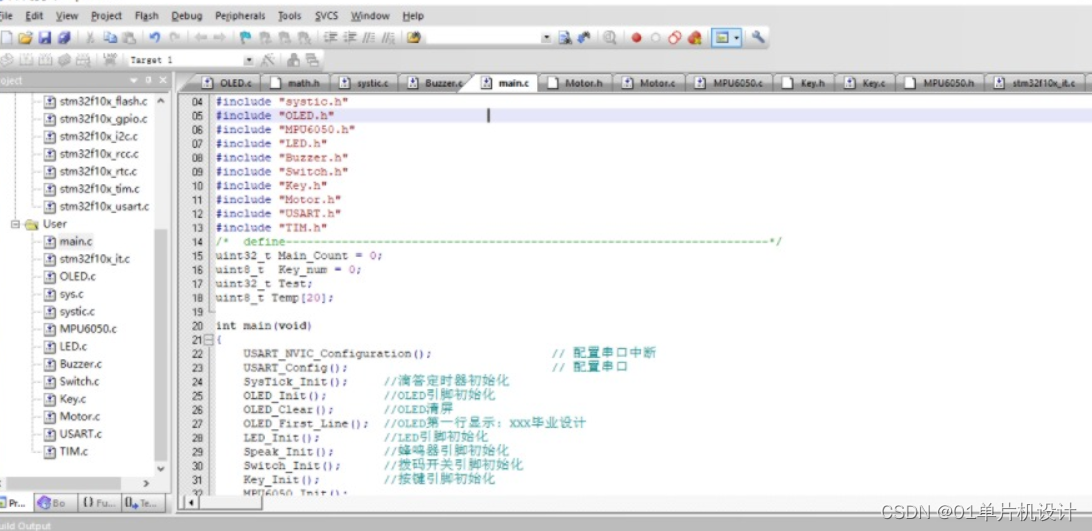This screenshot has height=531, width=1092.
Task: Open the Flash menu
Action: click(146, 15)
